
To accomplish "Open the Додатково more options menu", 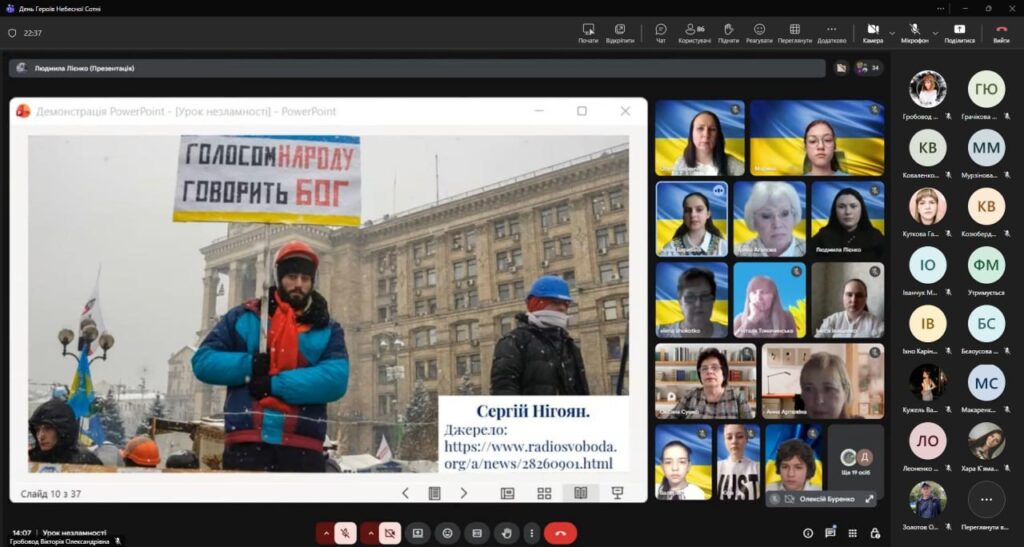I will tap(831, 32).
